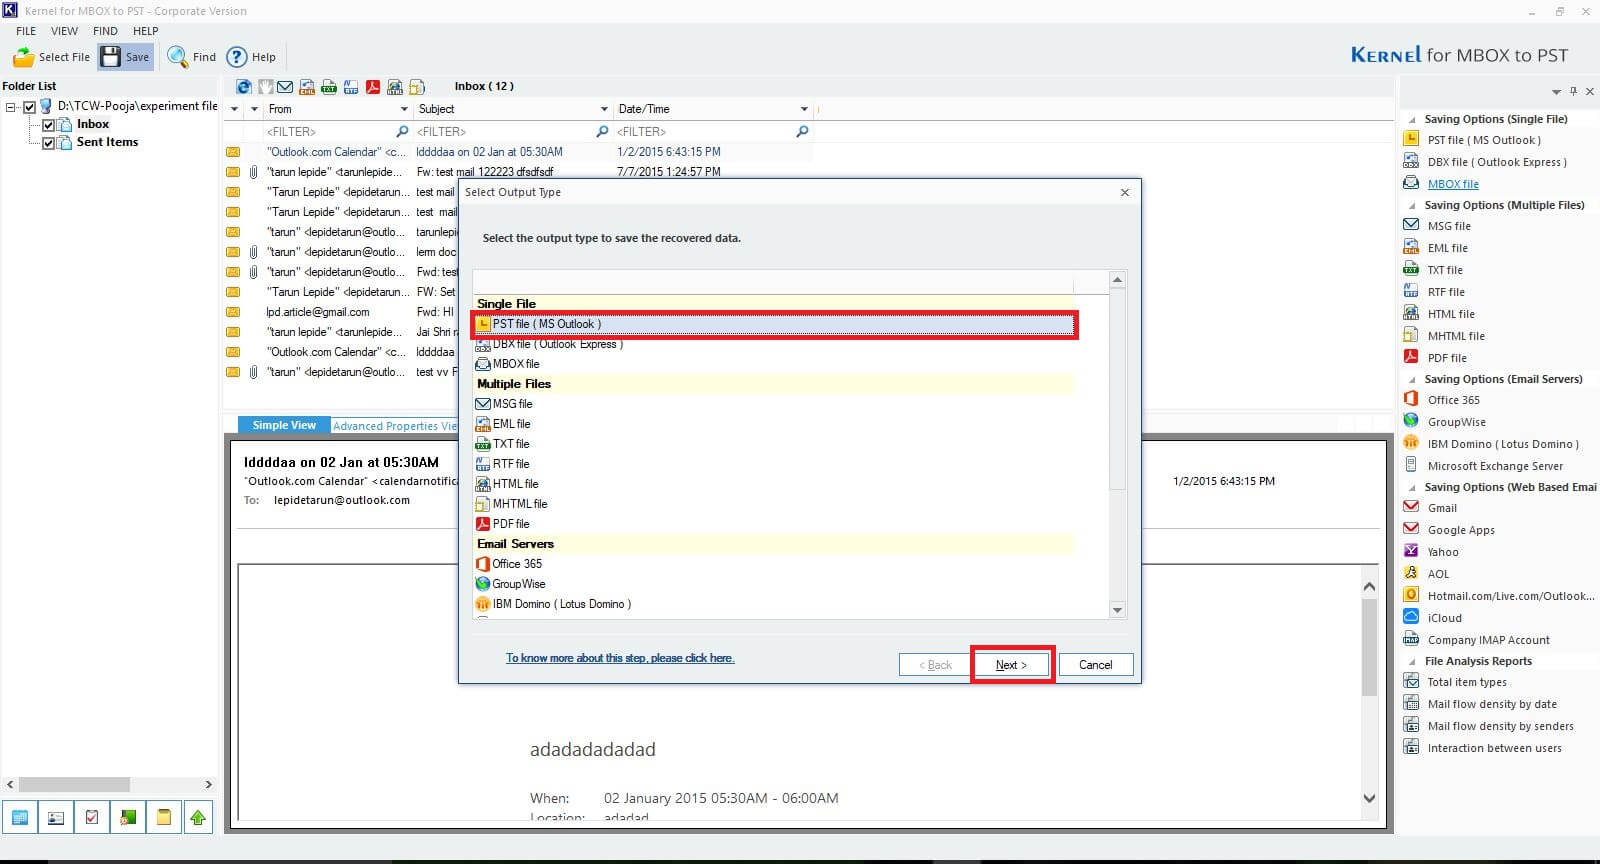Click the folder list horizontal scrollbar right arrow
Image resolution: width=1600 pixels, height=864 pixels.
208,785
